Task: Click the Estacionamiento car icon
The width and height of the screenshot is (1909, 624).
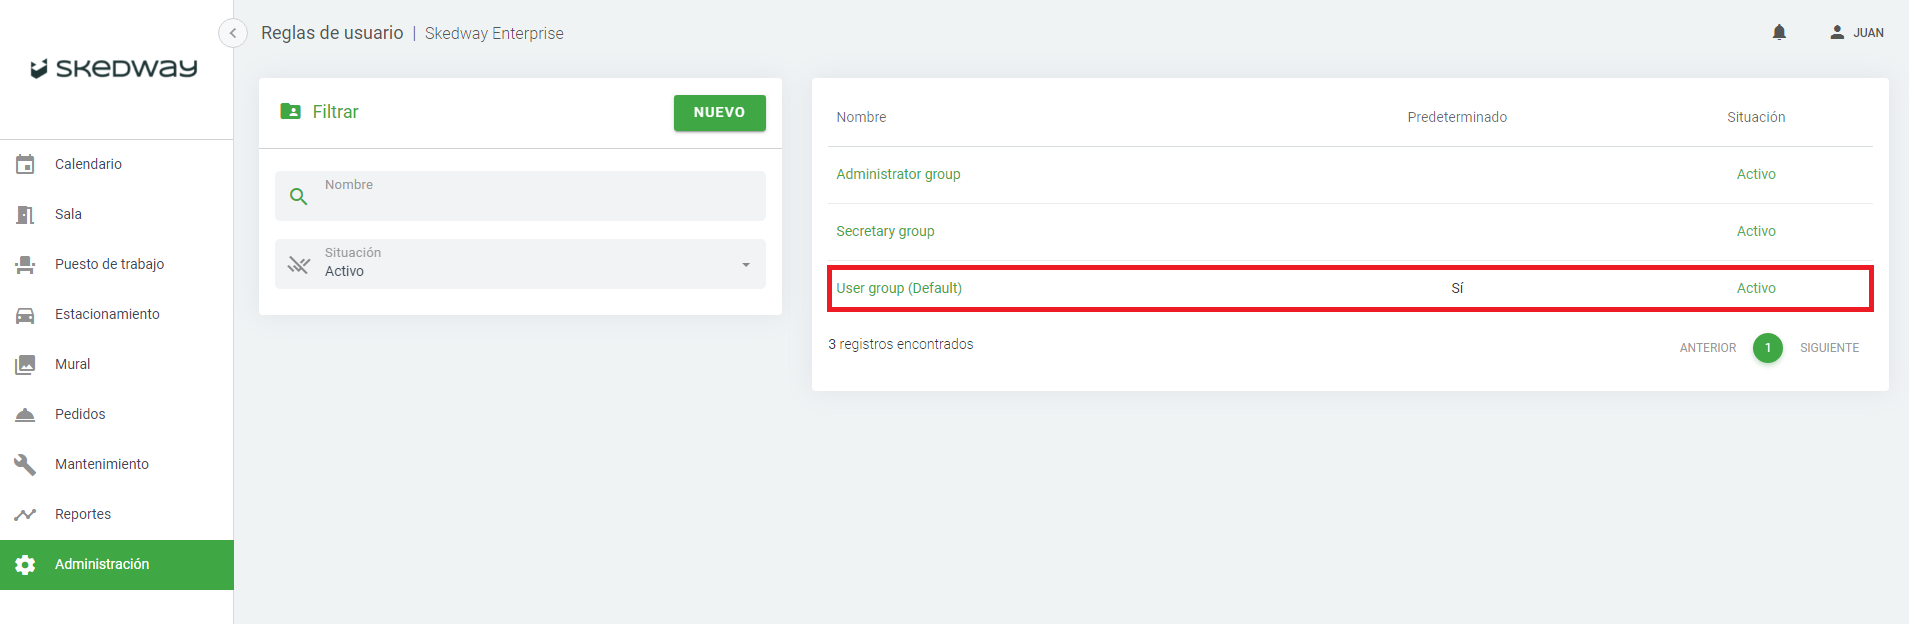Action: [x=26, y=314]
